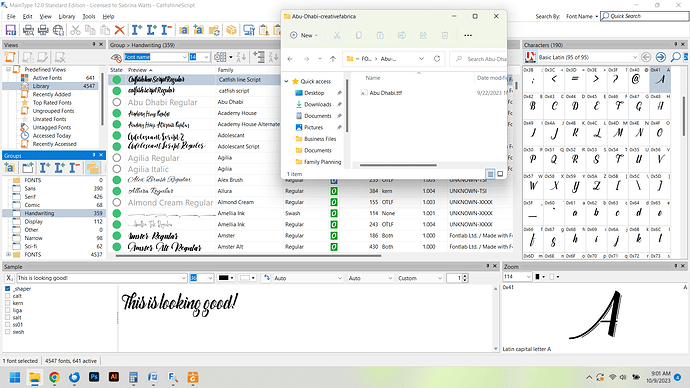Open the black text color swatch in the Sample toolbar
This screenshot has height=388, width=690.
tap(226, 278)
